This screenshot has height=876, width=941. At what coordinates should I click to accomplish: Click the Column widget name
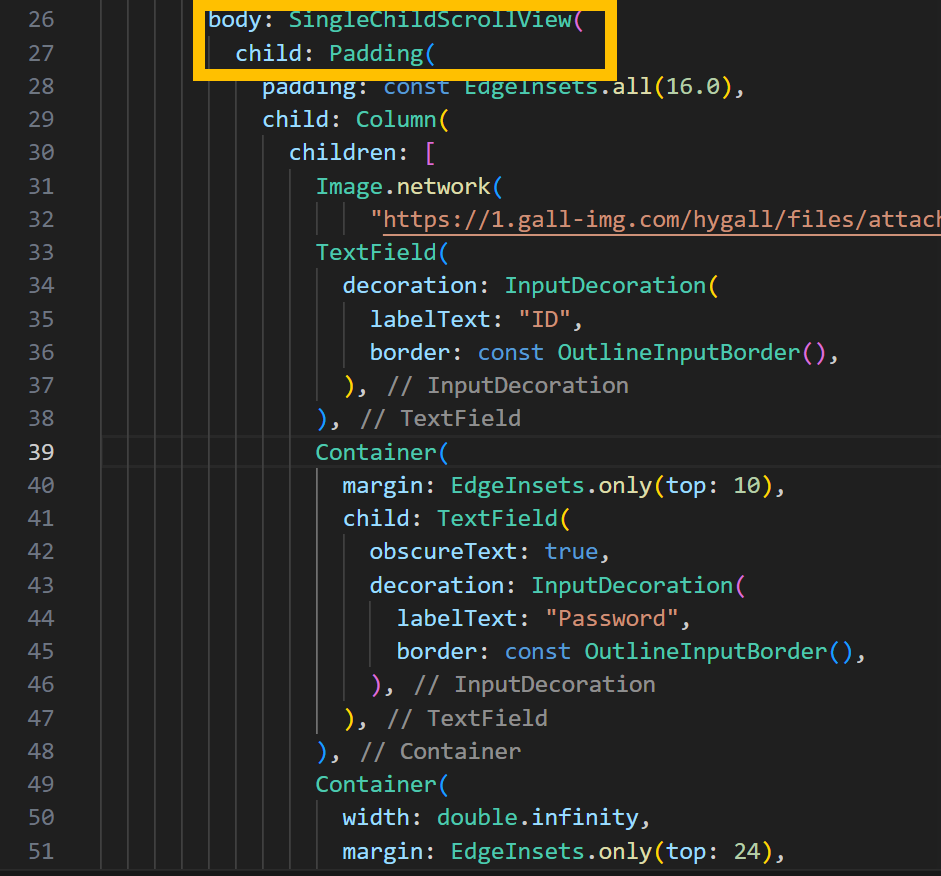(x=395, y=119)
